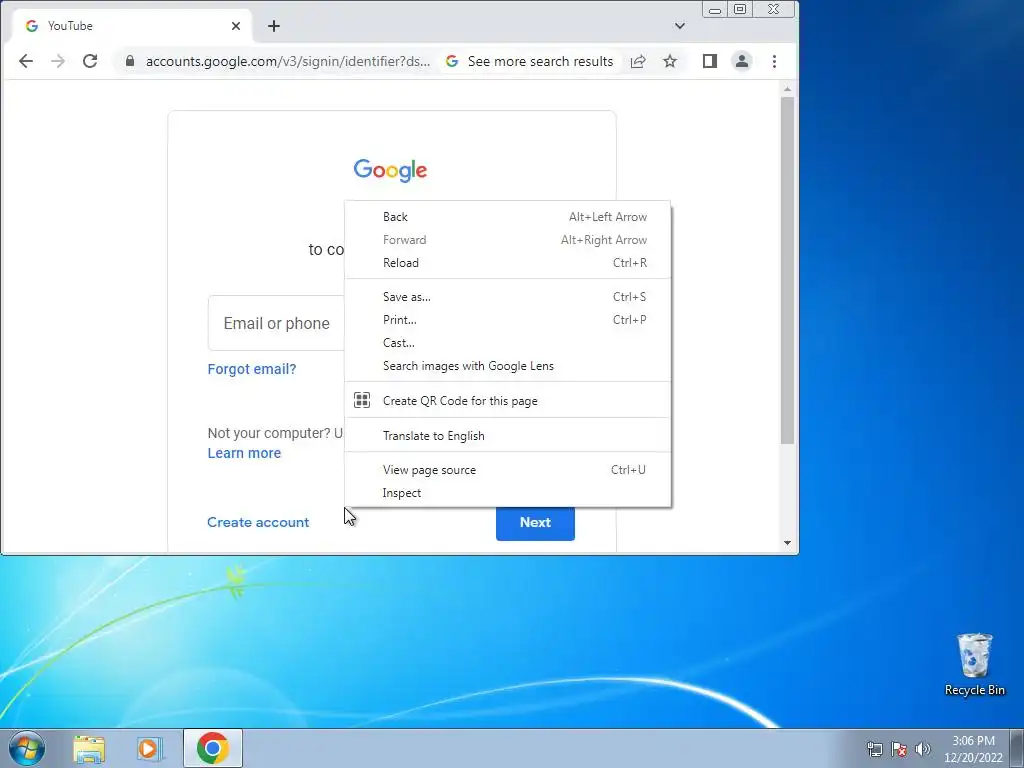
Task: Open Chrome three-dot menu
Action: click(x=775, y=61)
